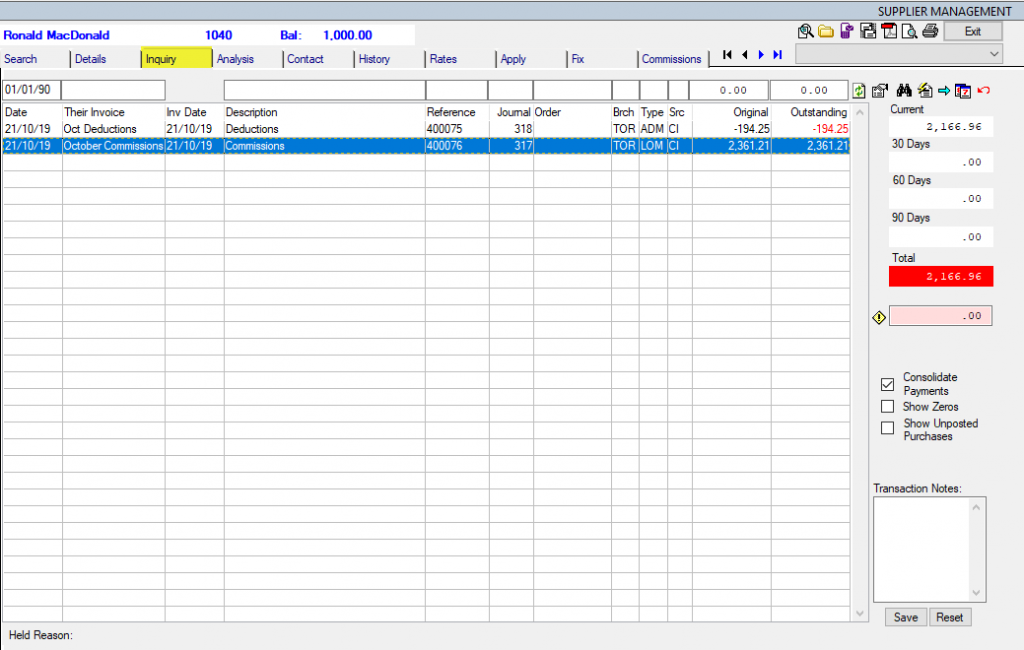Click the house with camera icon
The height and width of the screenshot is (650, 1024).
click(x=880, y=91)
